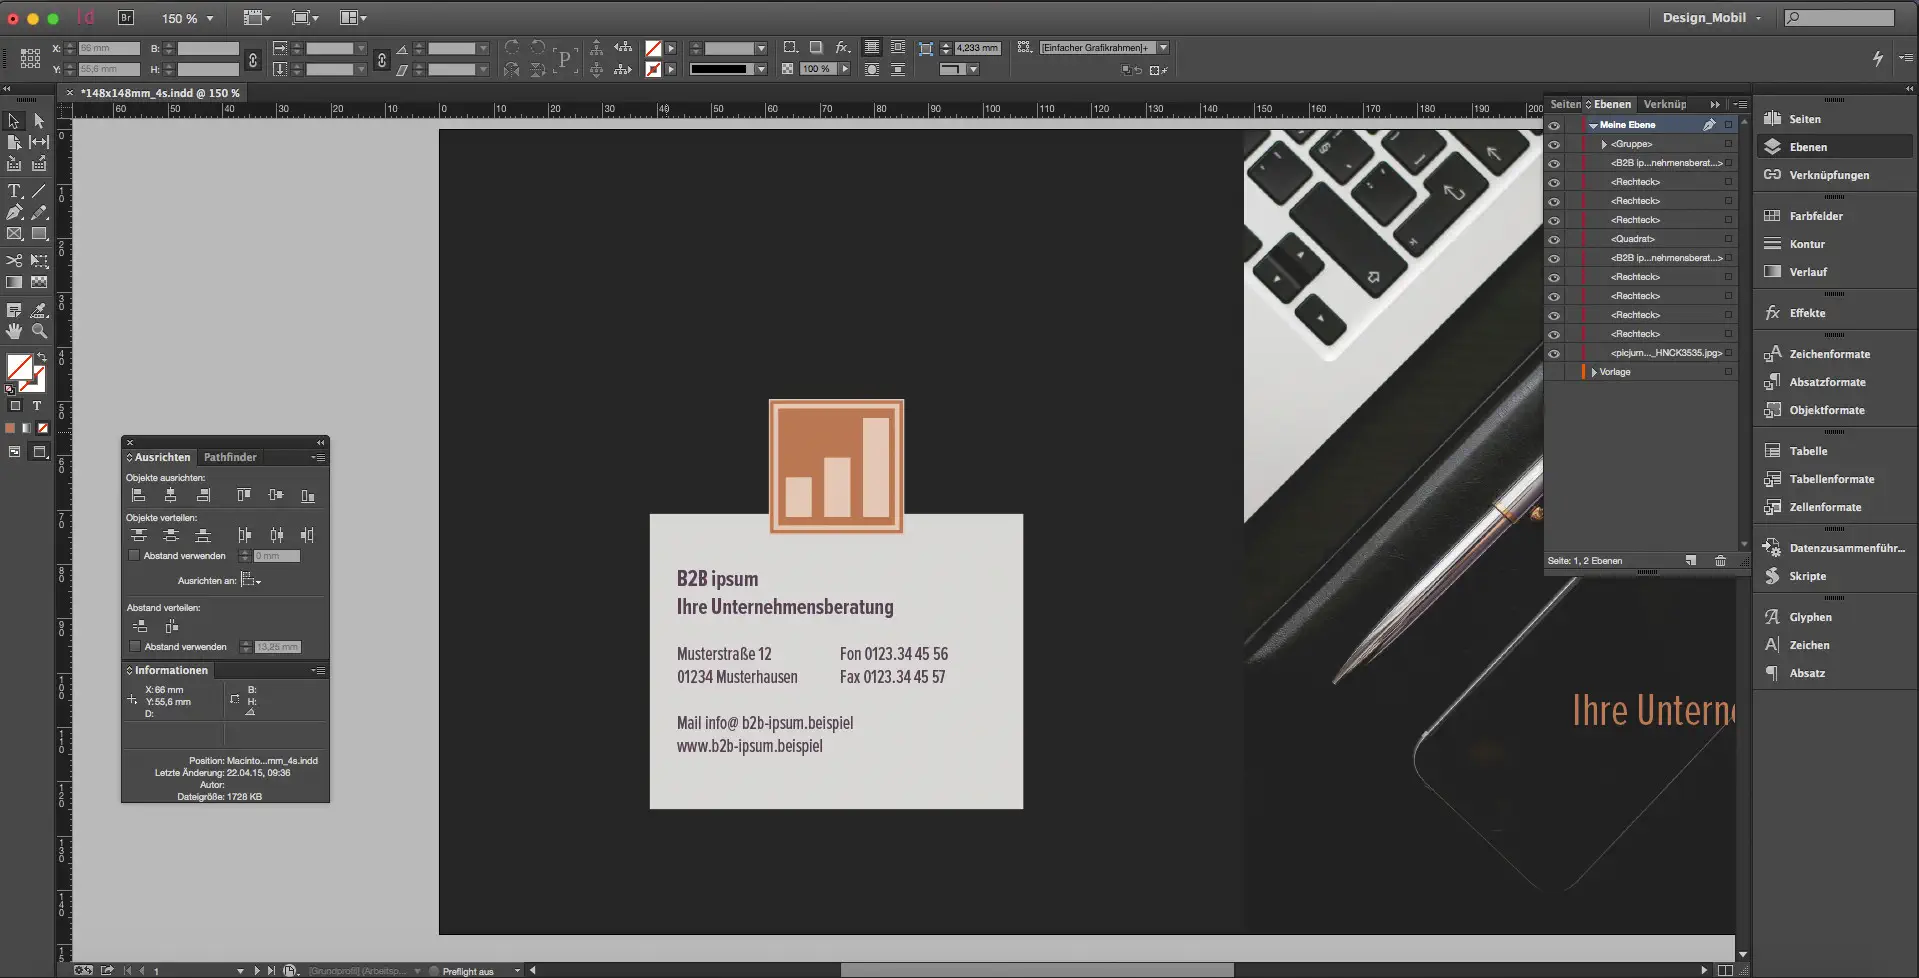The height and width of the screenshot is (978, 1919).
Task: Toggle visibility of Meine Ebene layer
Action: click(x=1554, y=126)
